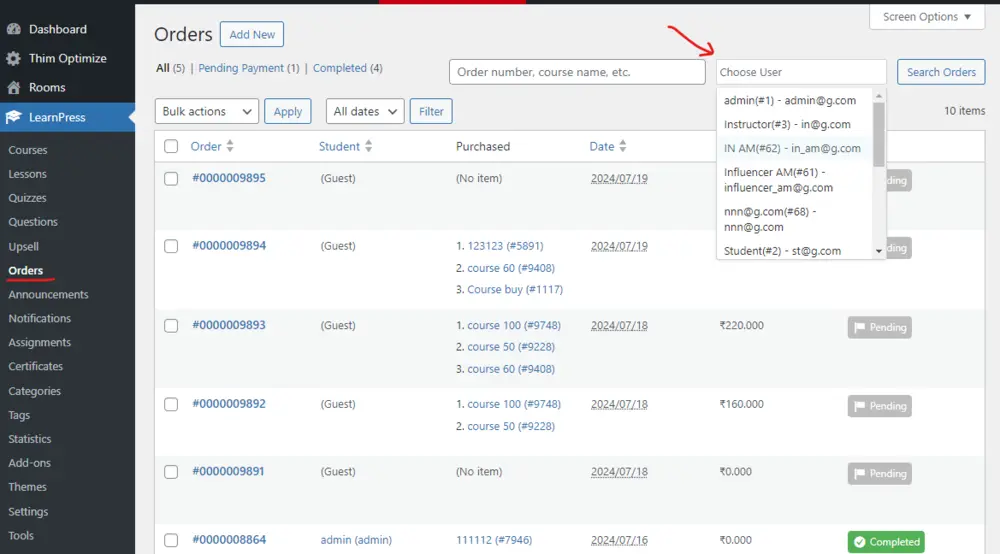The width and height of the screenshot is (1000, 554).
Task: Select admin(#1) user from dropdown
Action: (x=795, y=100)
